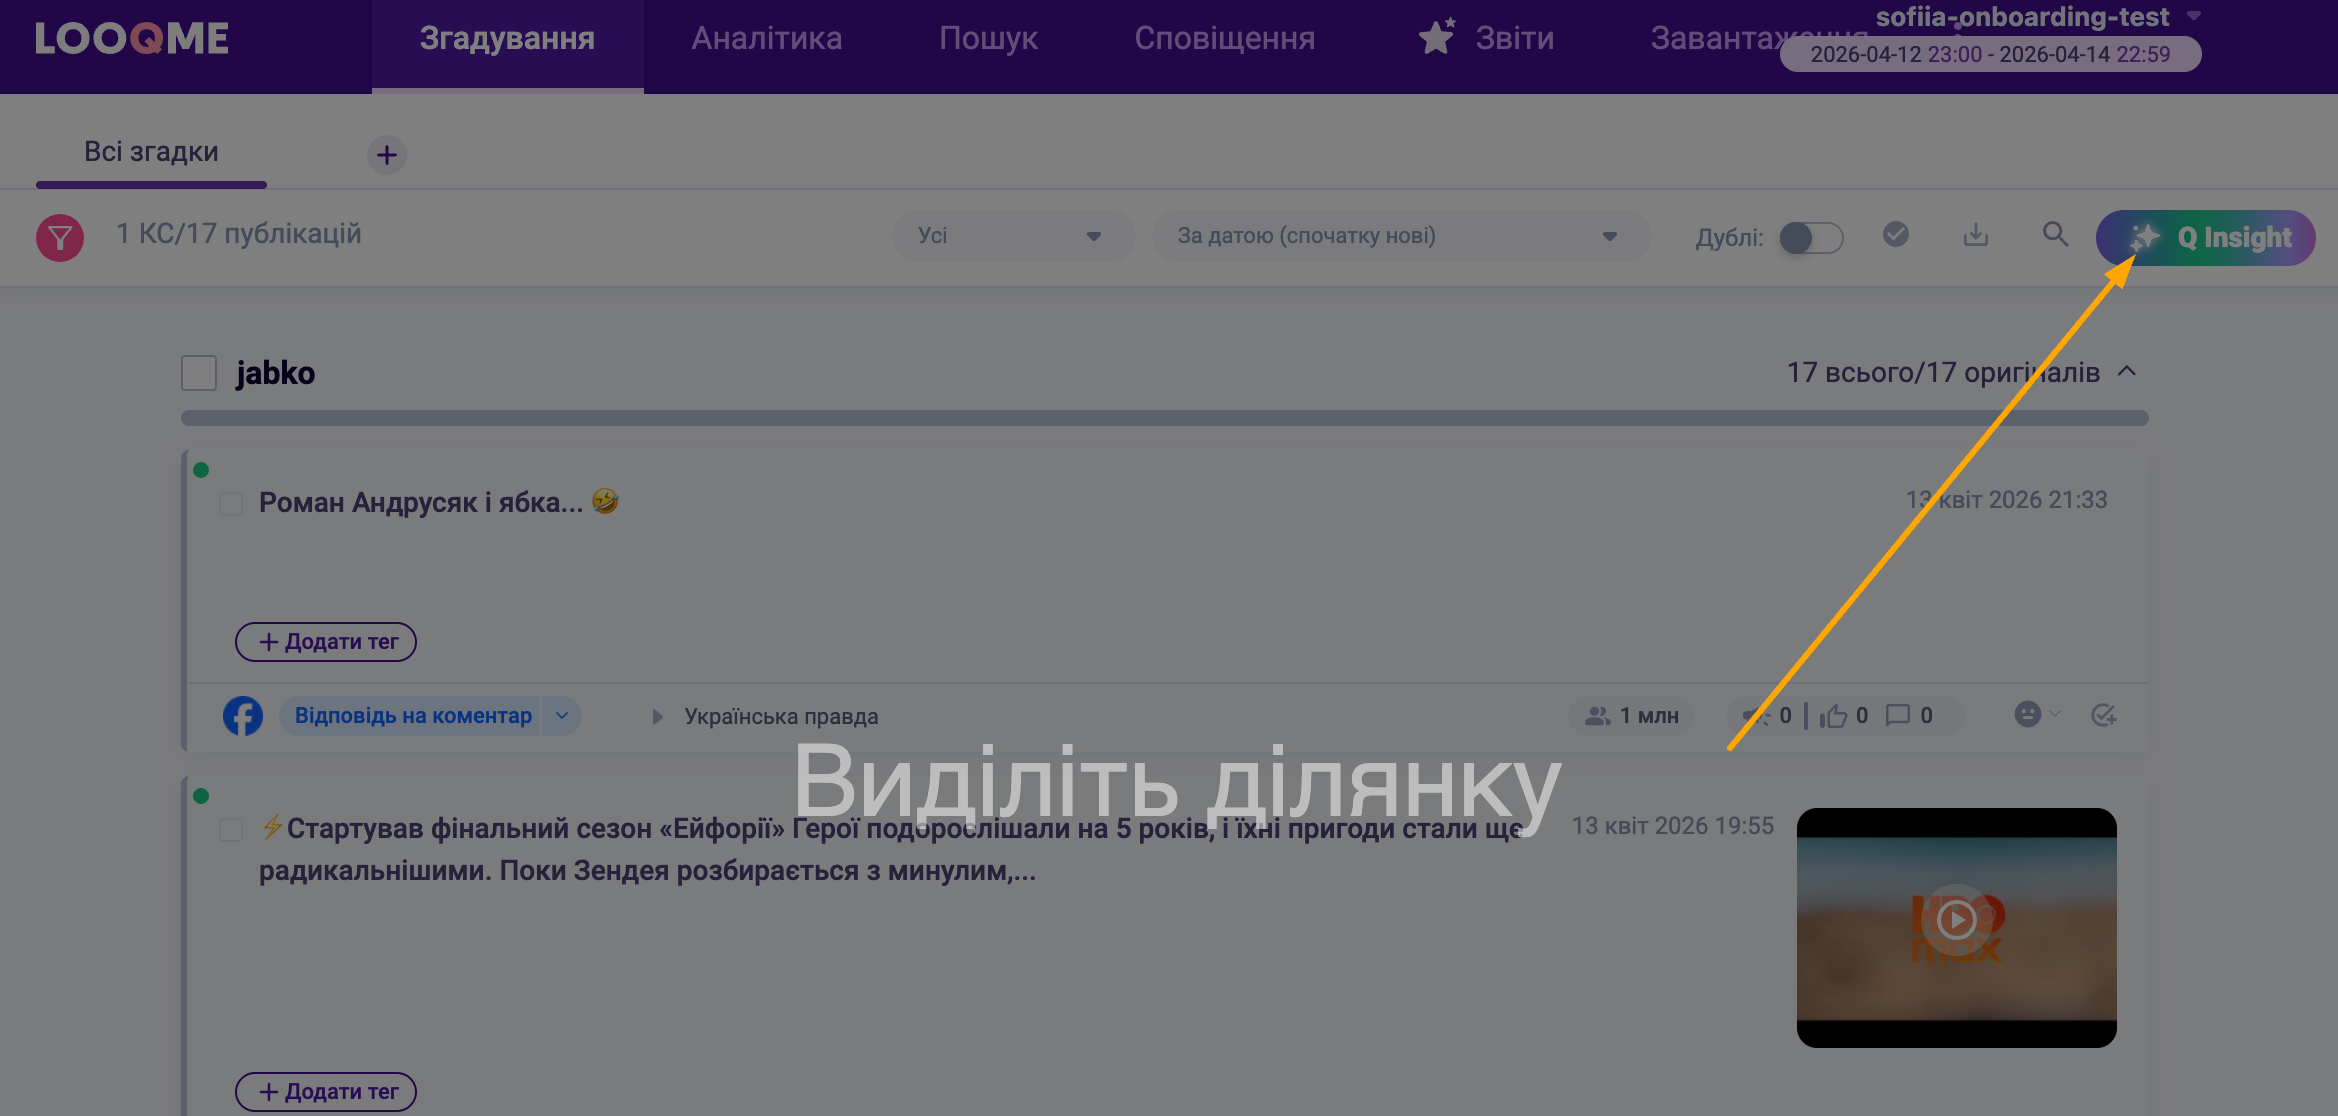Switch to the Аналітика tab
Viewport: 2338px width, 1116px height.
pos(767,38)
